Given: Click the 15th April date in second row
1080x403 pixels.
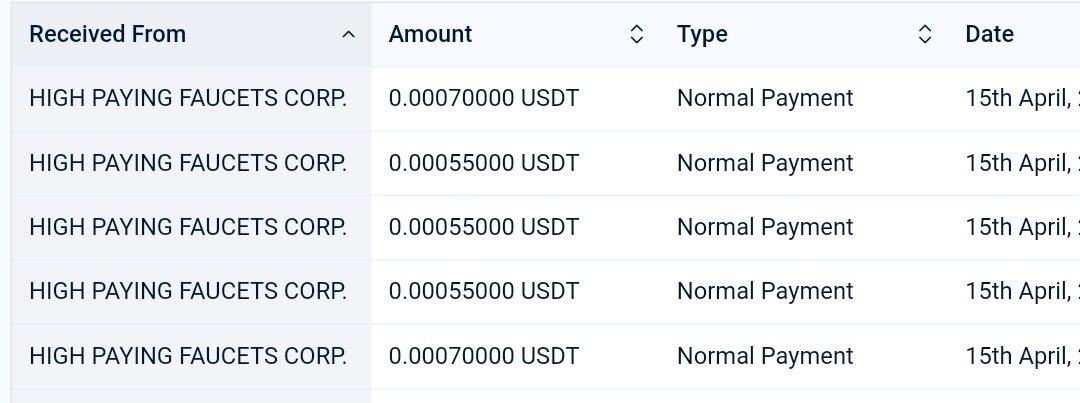Looking at the screenshot, I should click(x=1023, y=163).
